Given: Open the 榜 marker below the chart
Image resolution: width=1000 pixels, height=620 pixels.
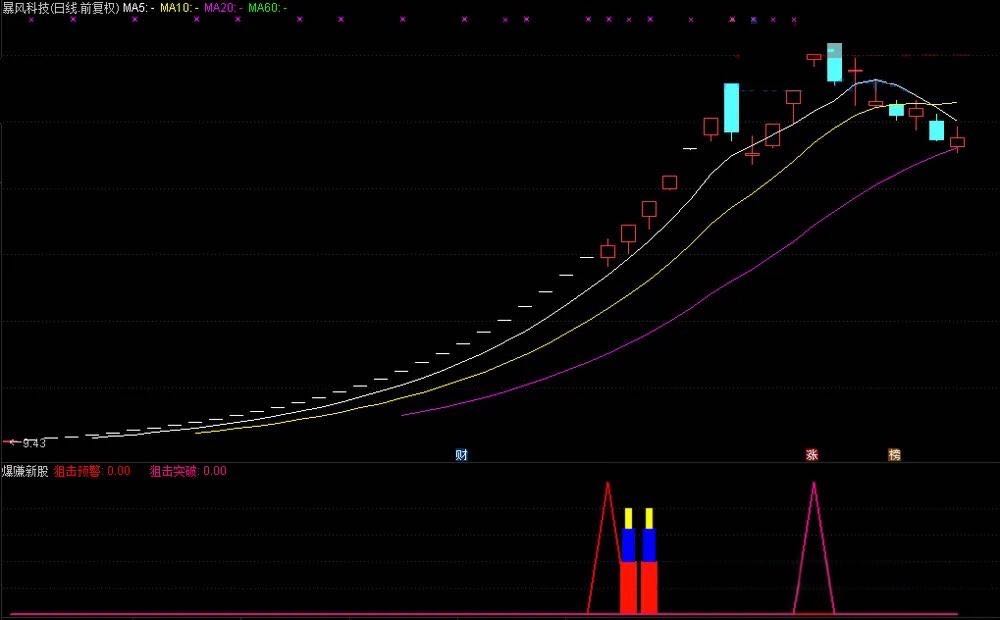Looking at the screenshot, I should point(895,455).
